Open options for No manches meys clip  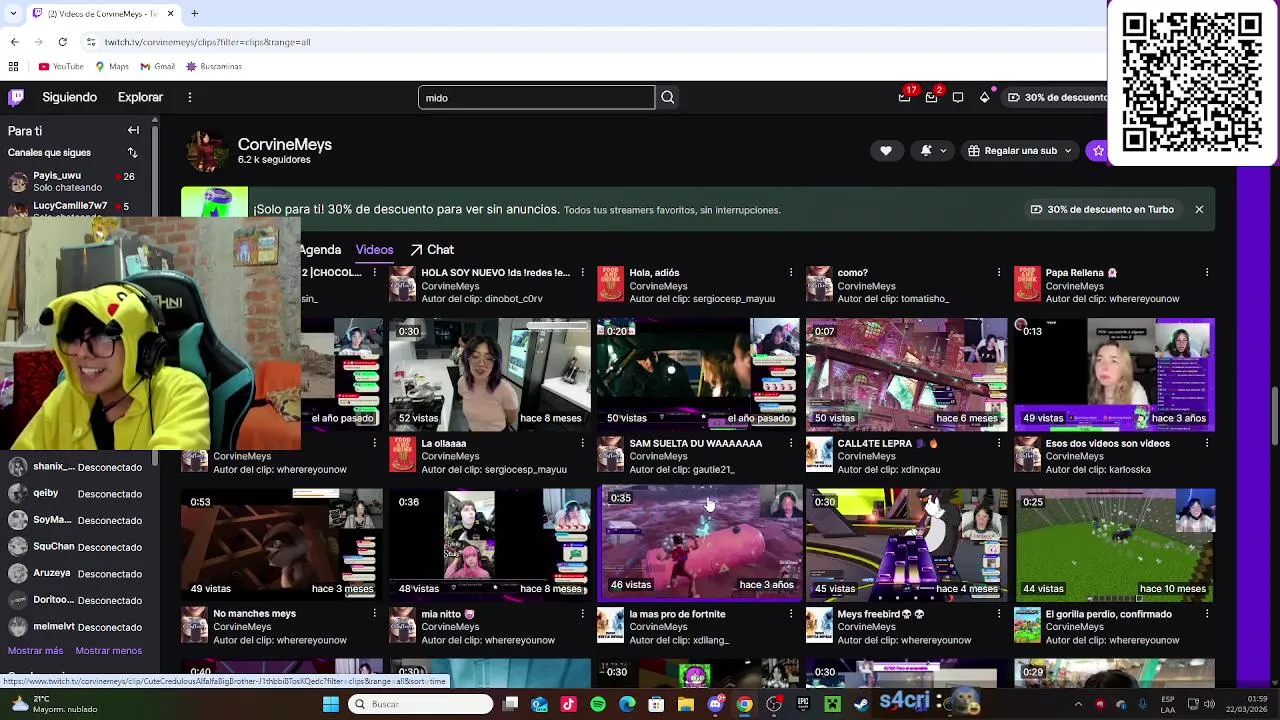374,614
